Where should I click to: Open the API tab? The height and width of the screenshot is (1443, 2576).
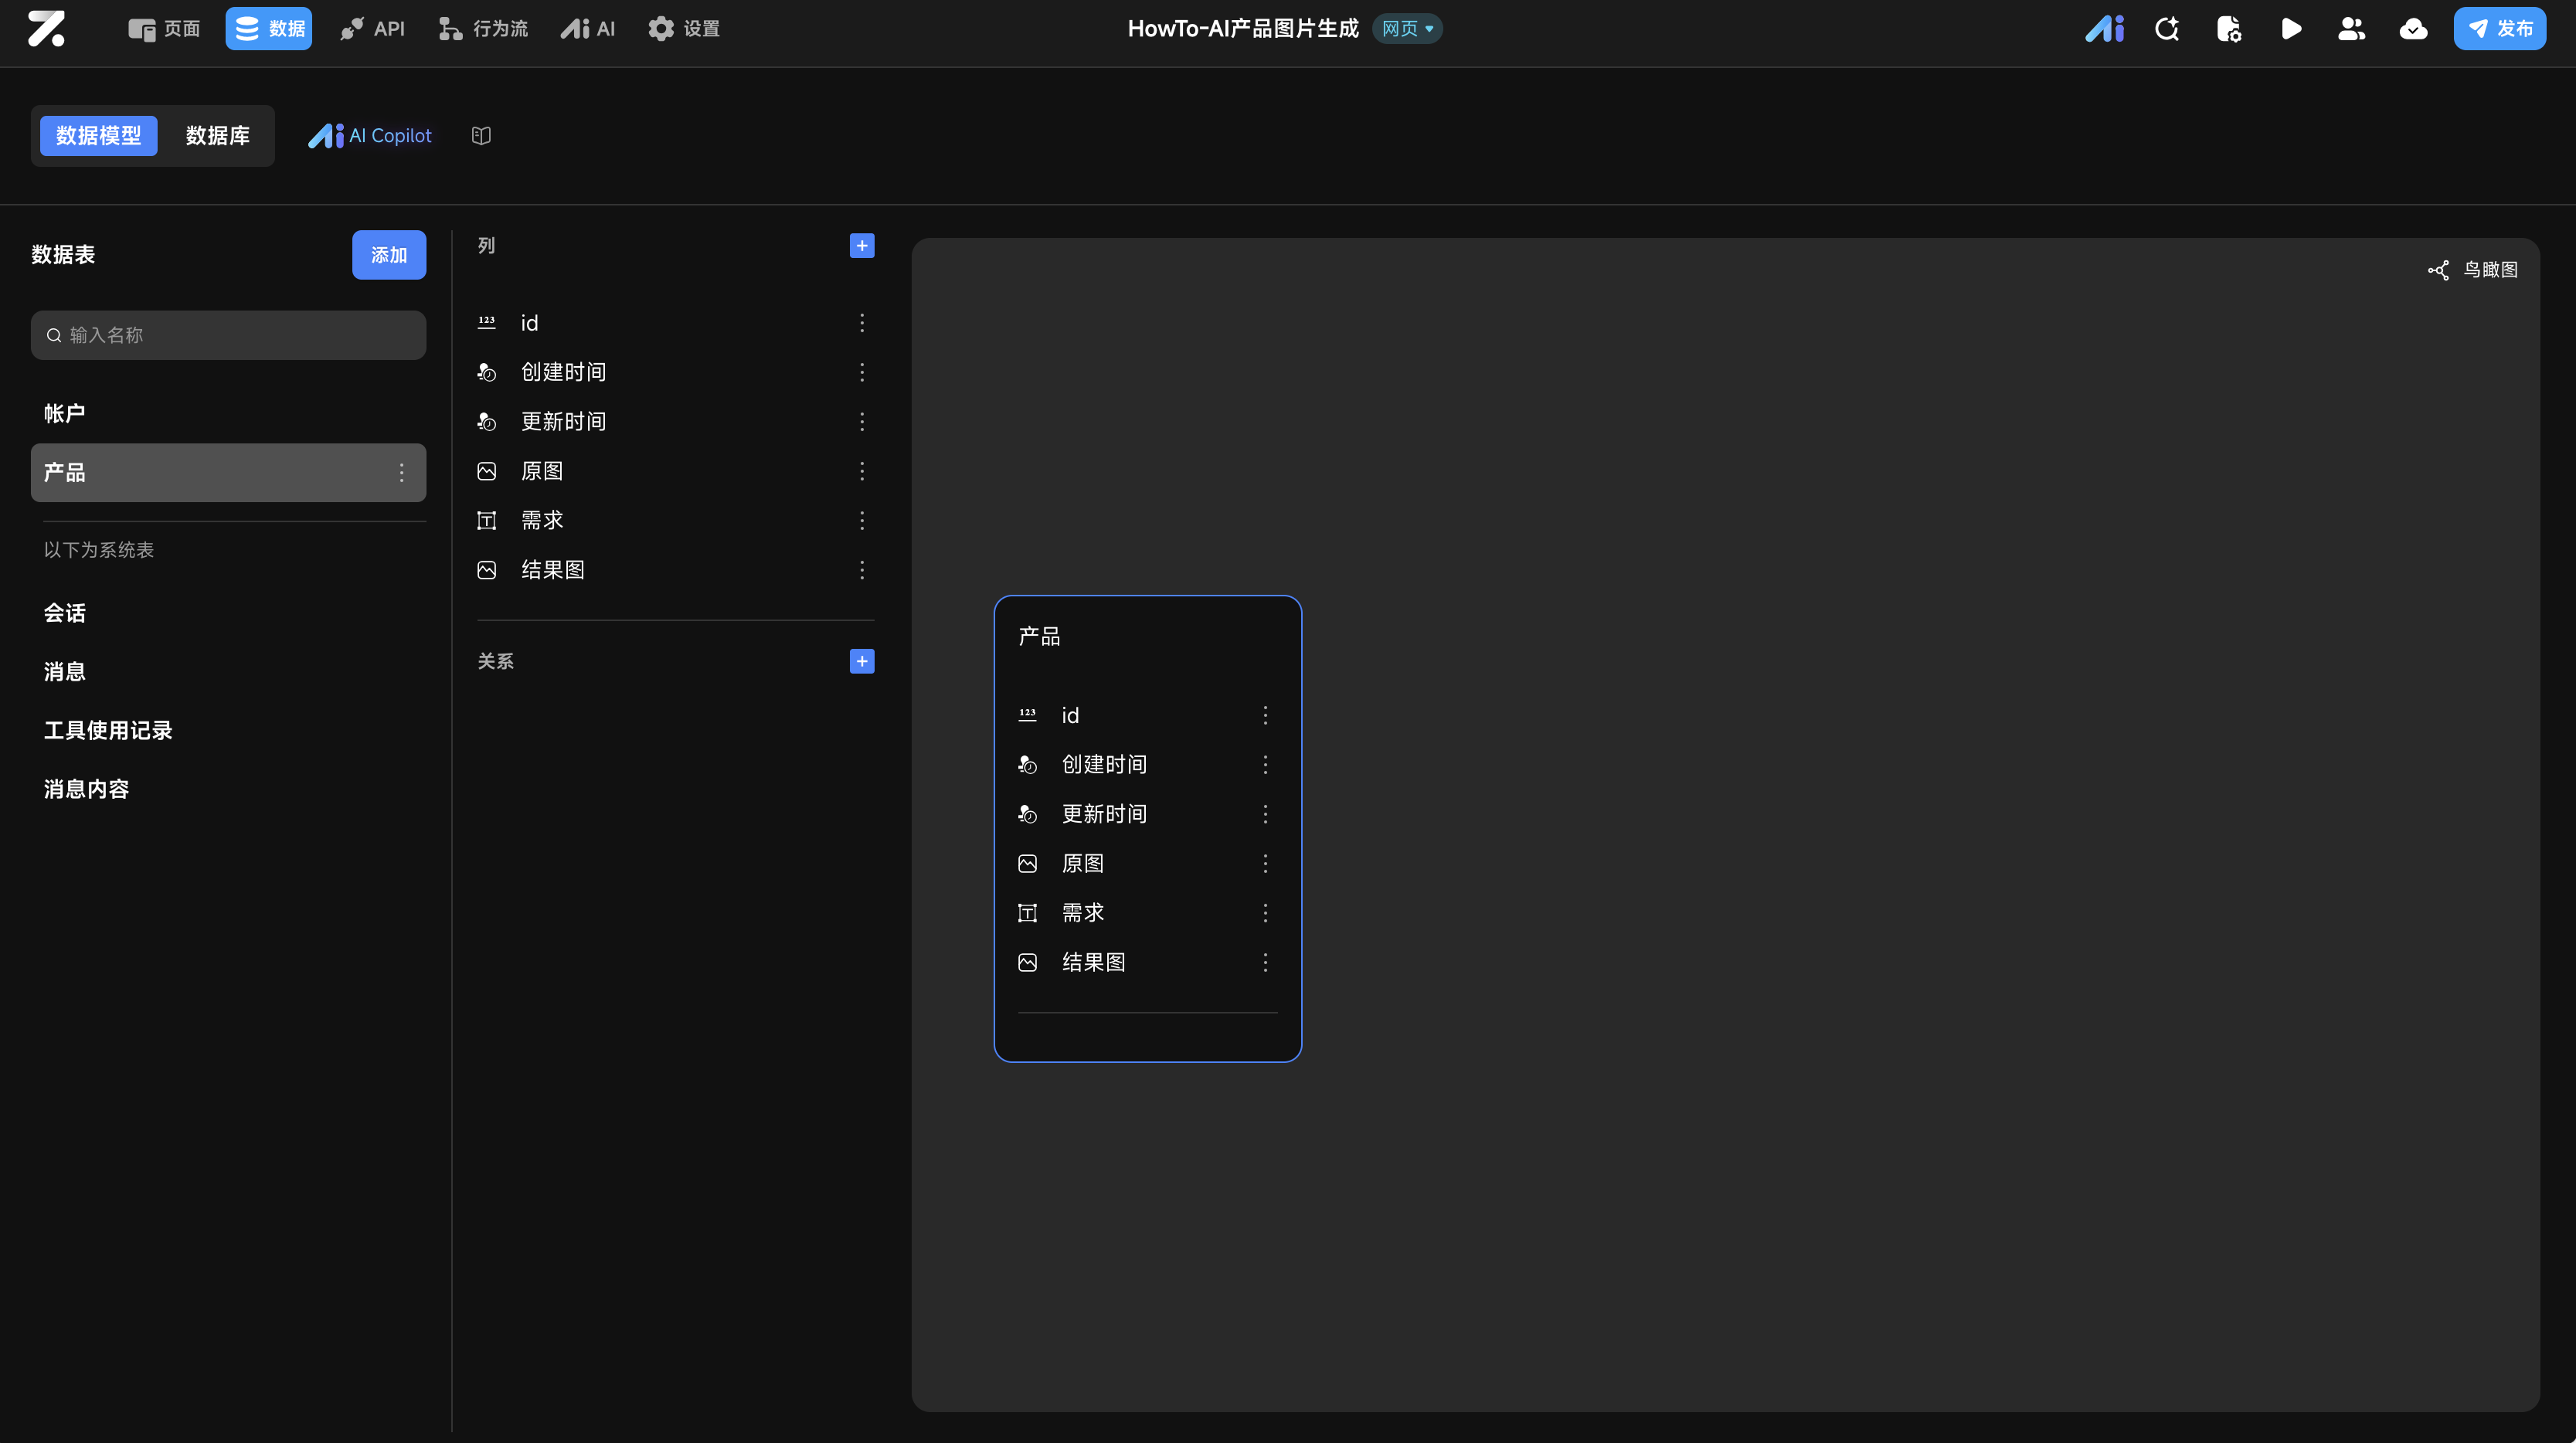372,29
